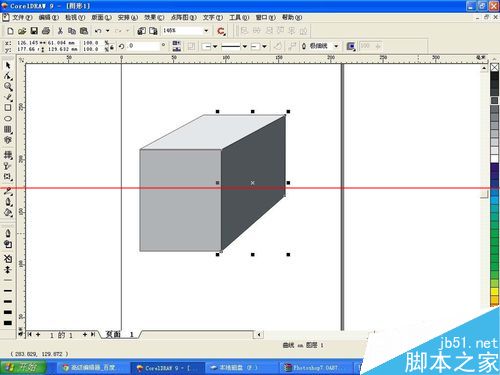Open the Outline tool flyout
This screenshot has height=375, width=500.
[x=8, y=202]
